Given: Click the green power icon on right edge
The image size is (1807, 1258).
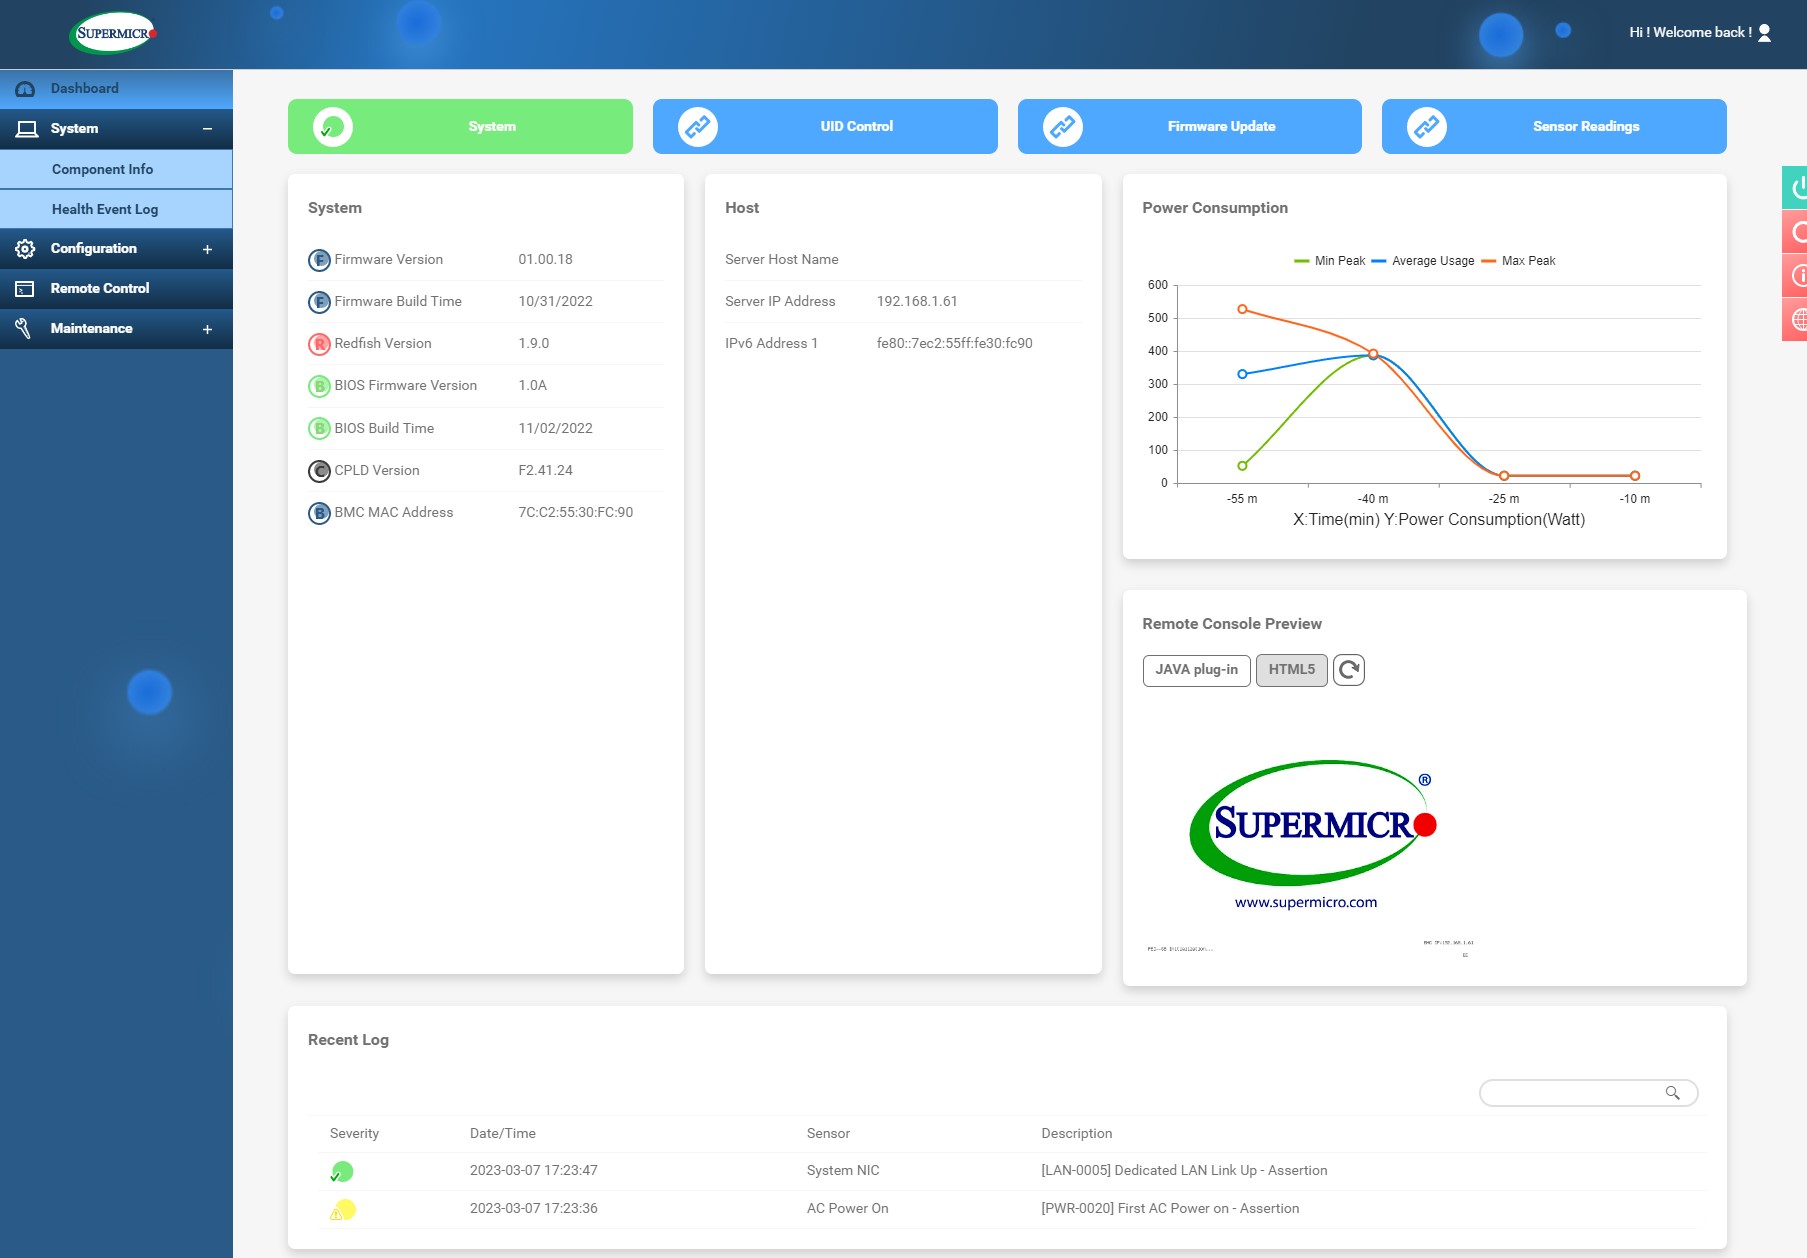Looking at the screenshot, I should point(1796,187).
